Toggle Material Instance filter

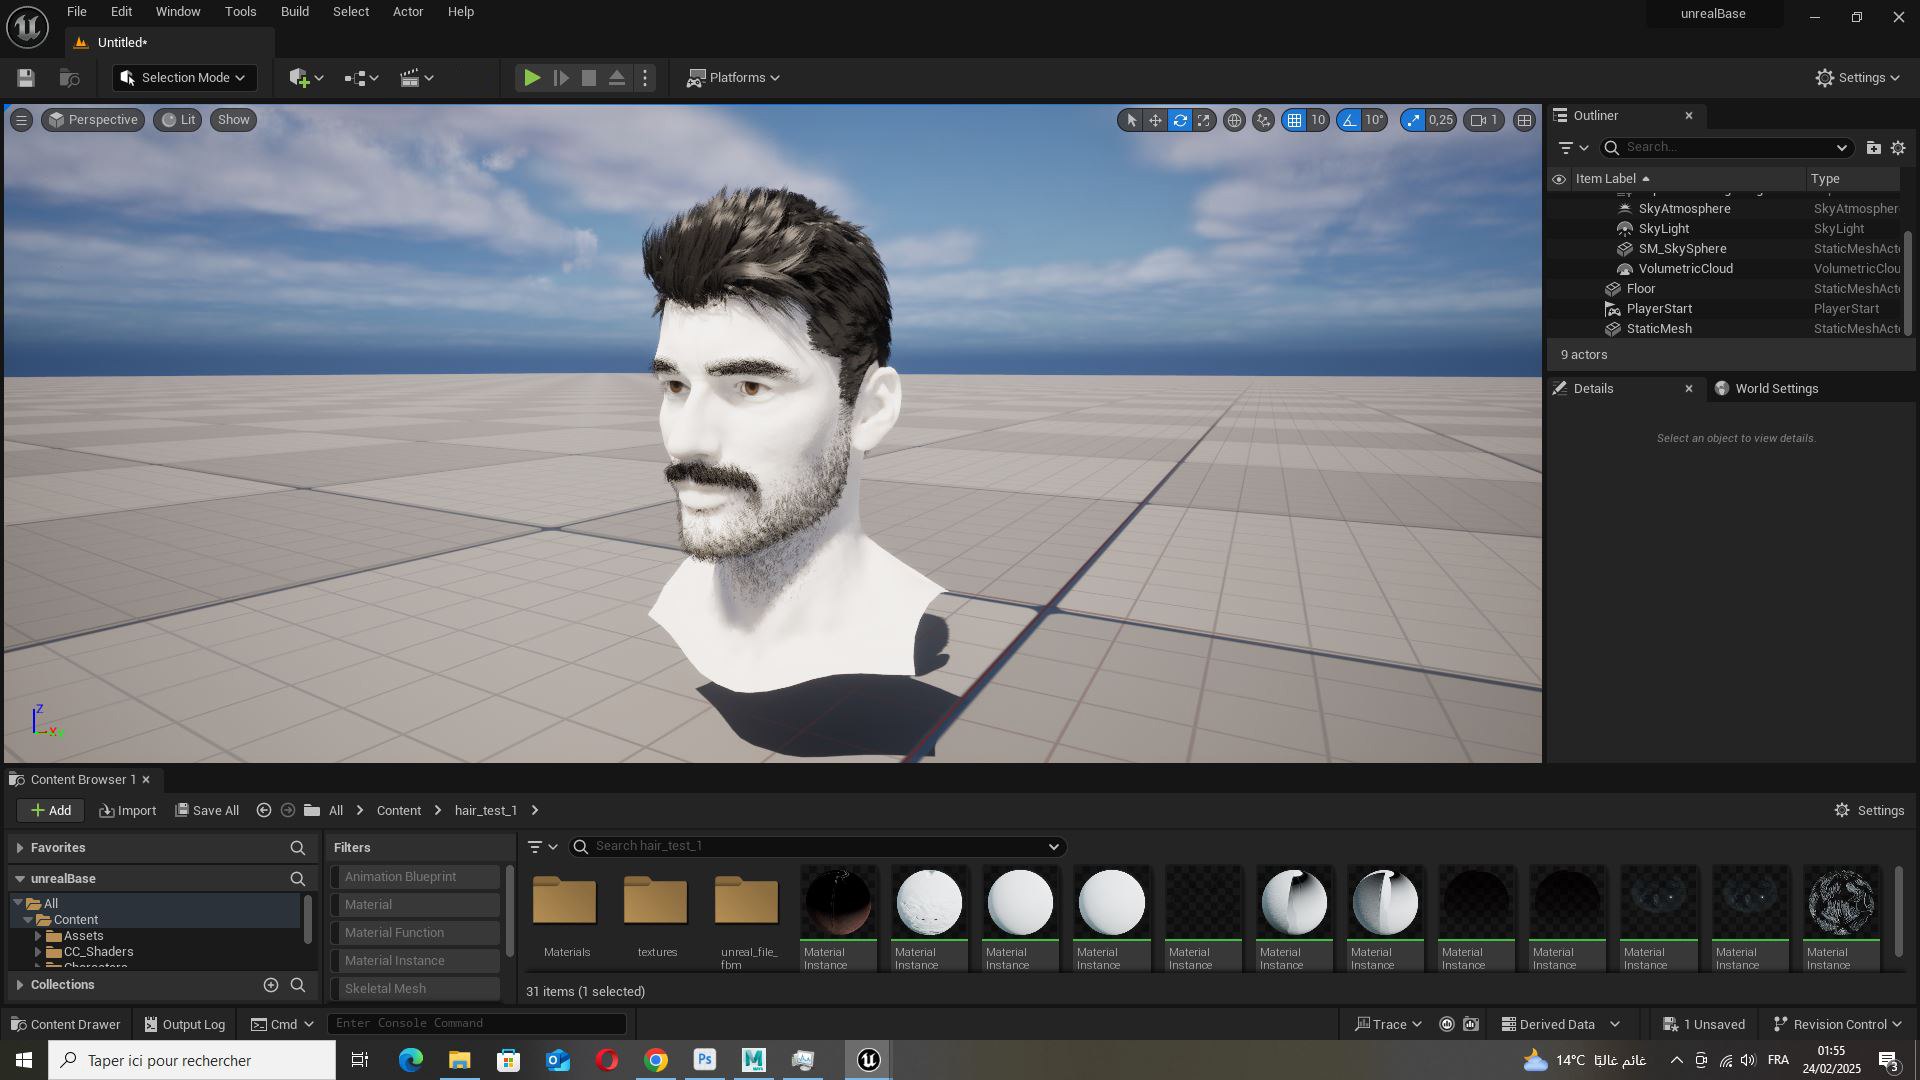pos(415,961)
